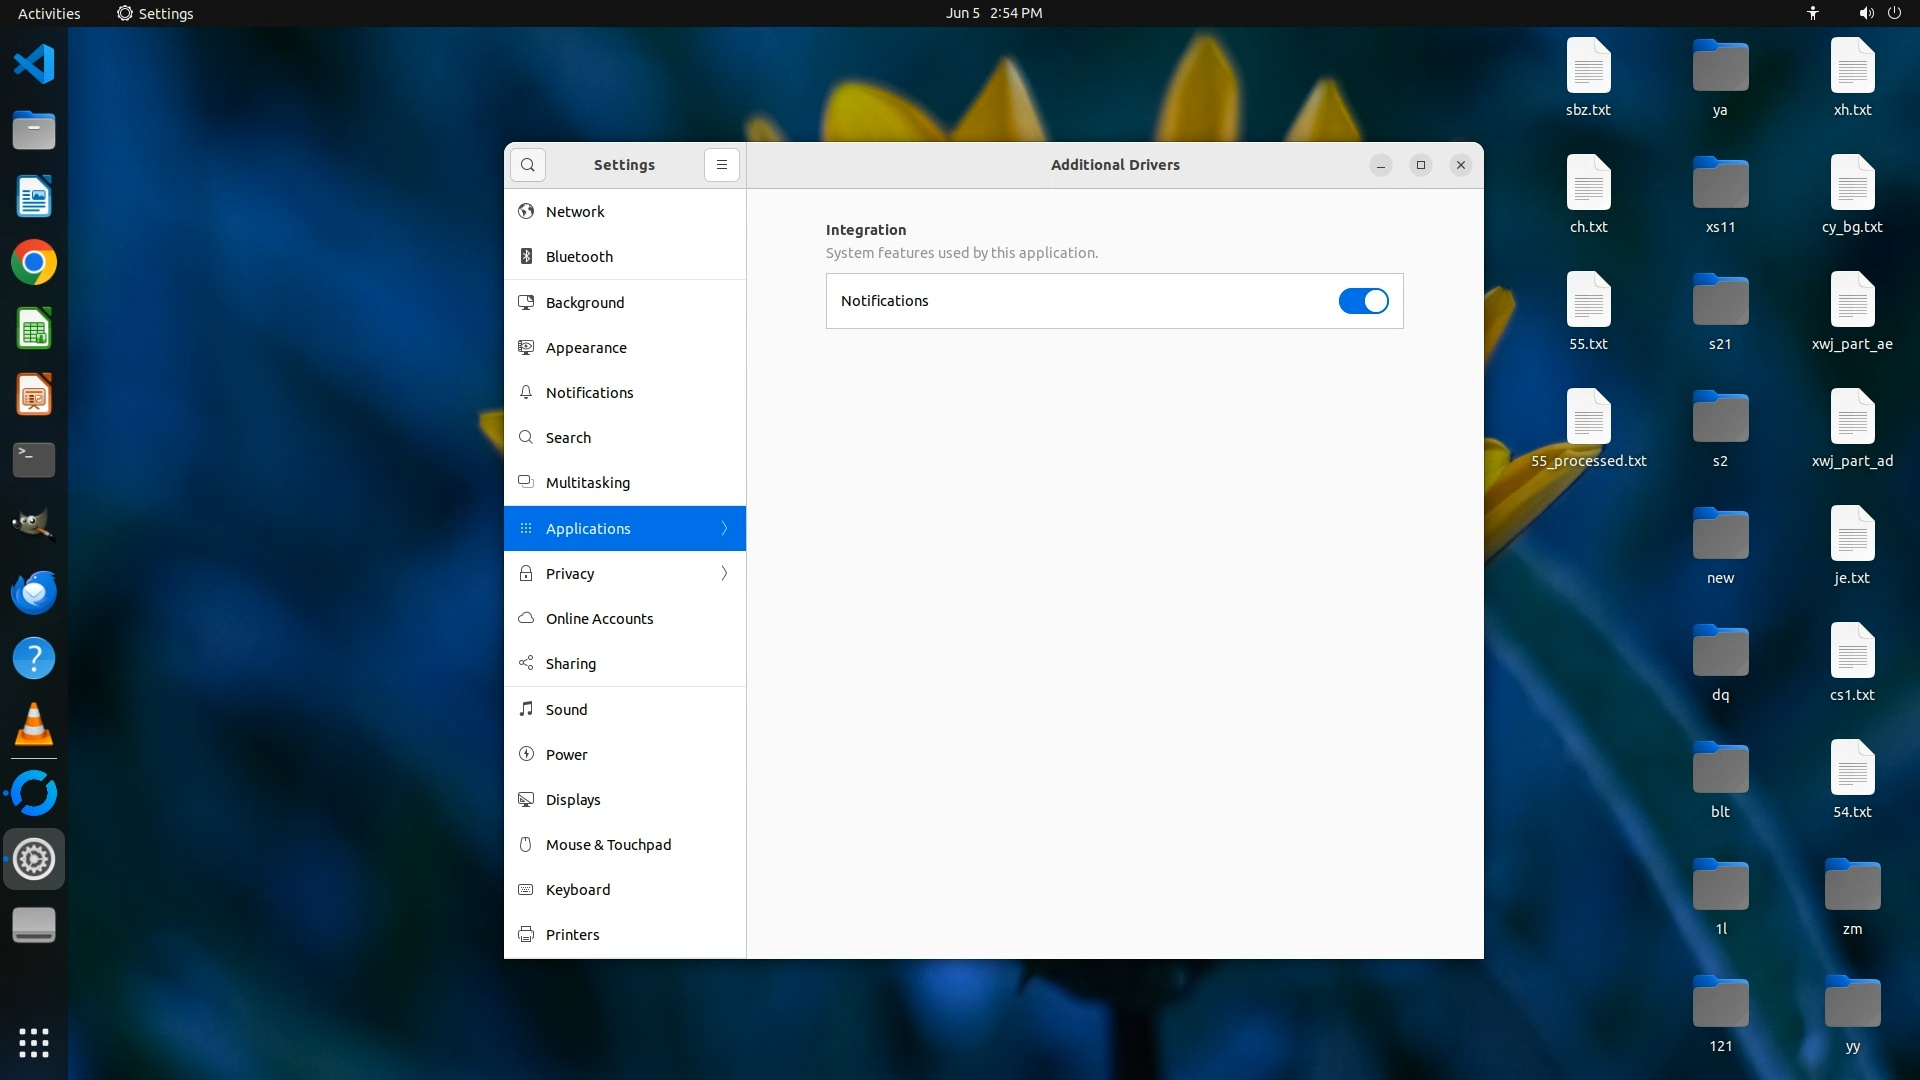The image size is (1920, 1080).
Task: Click the Keyboard icon in sidebar
Action: pos(526,890)
